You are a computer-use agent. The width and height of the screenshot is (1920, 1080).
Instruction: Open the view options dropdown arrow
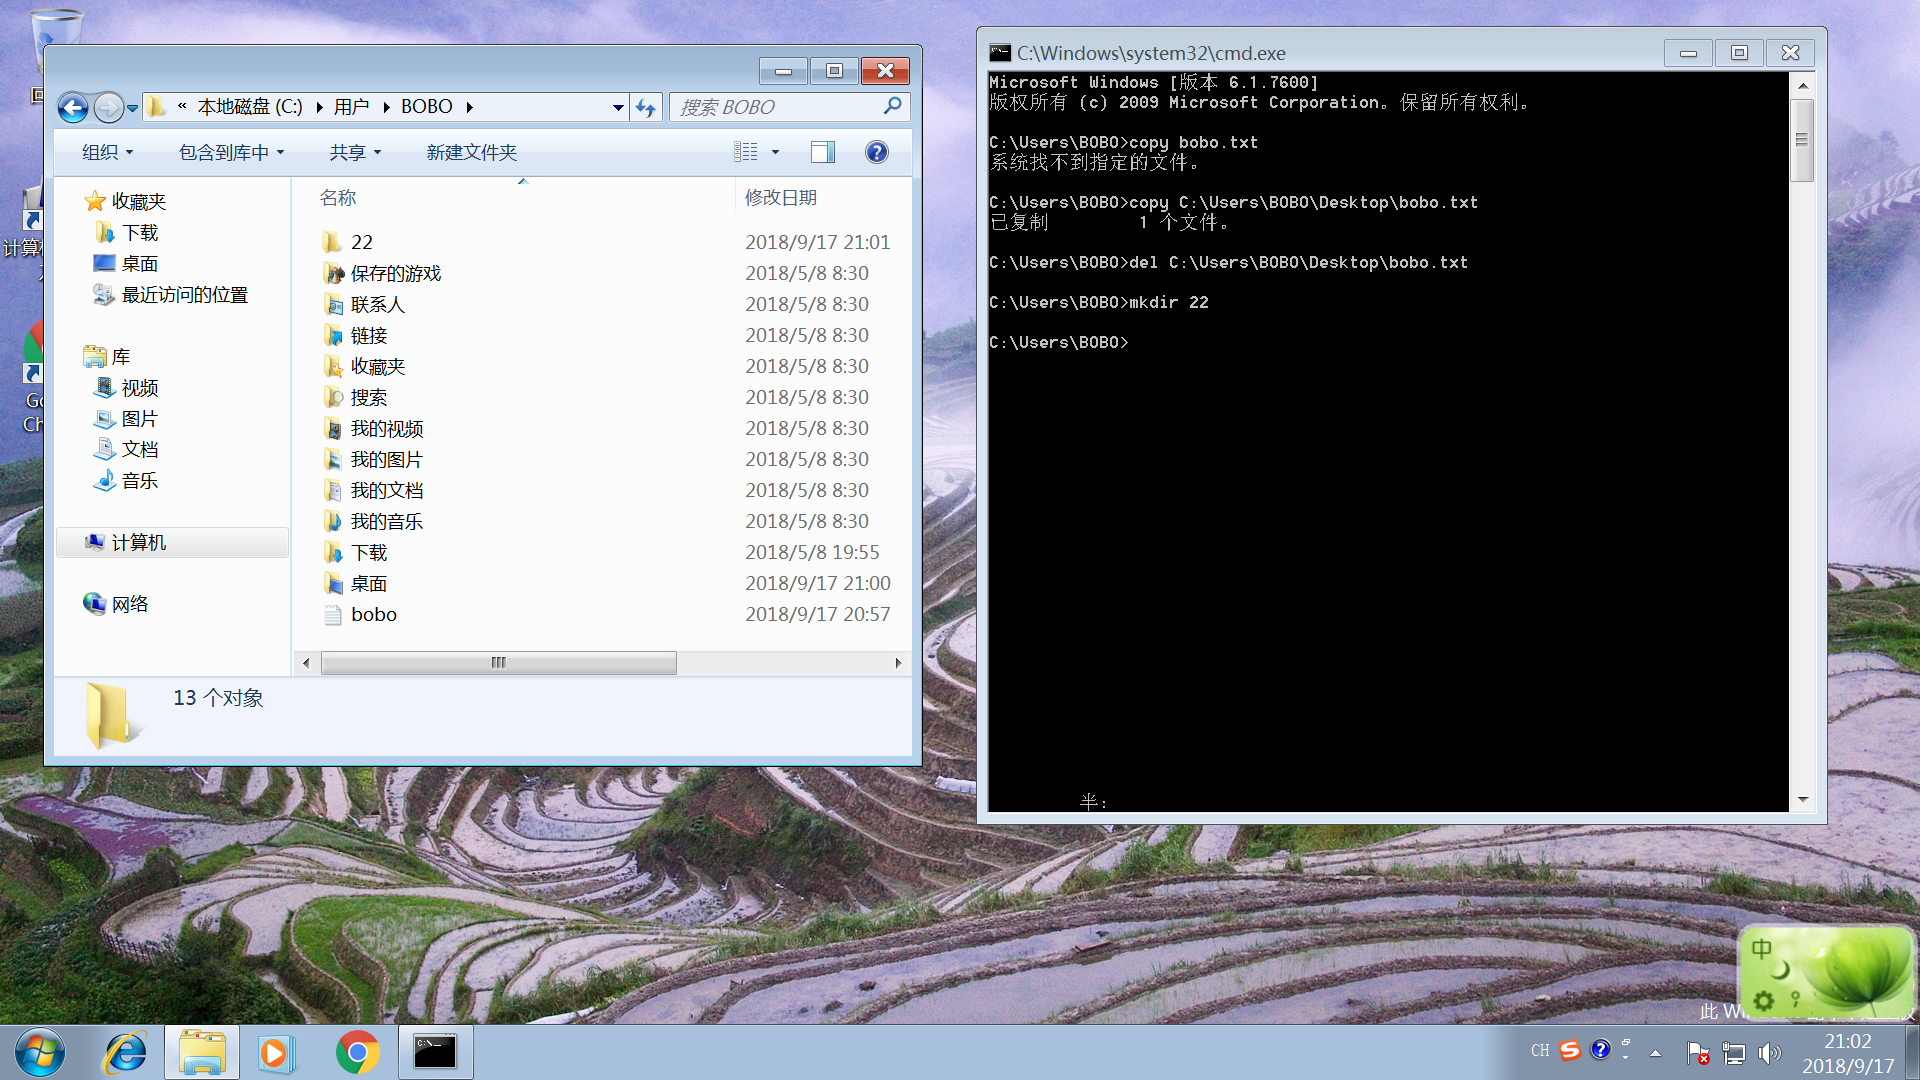pyautogui.click(x=775, y=152)
